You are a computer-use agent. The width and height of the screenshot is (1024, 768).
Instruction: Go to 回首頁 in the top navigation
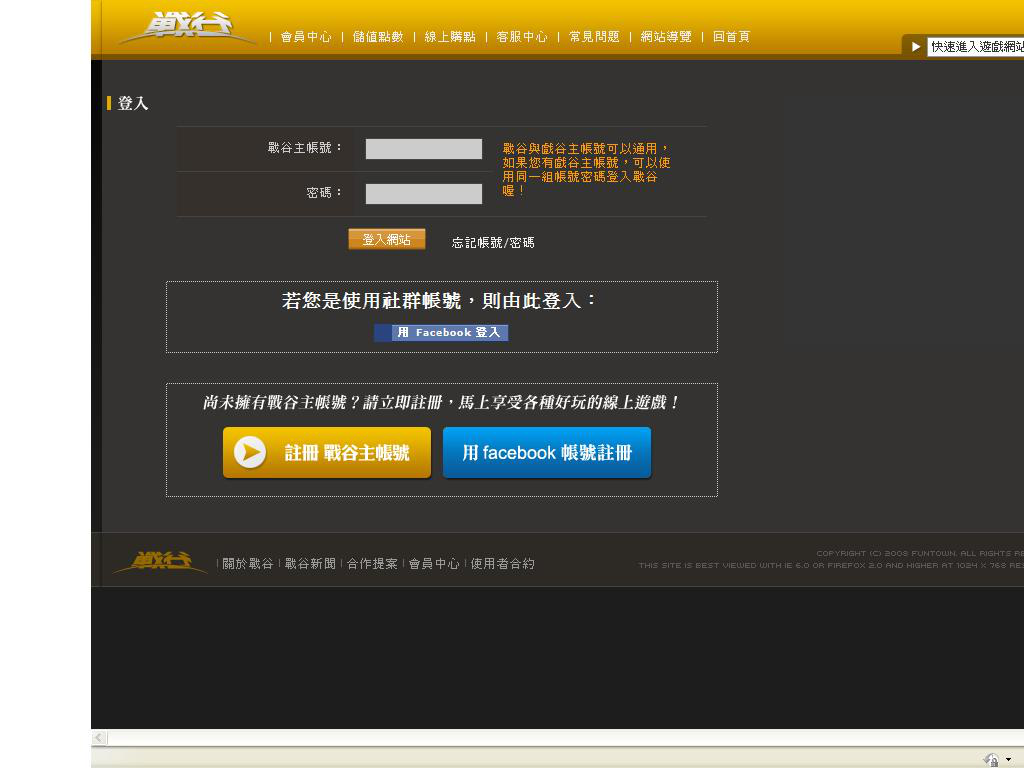731,37
